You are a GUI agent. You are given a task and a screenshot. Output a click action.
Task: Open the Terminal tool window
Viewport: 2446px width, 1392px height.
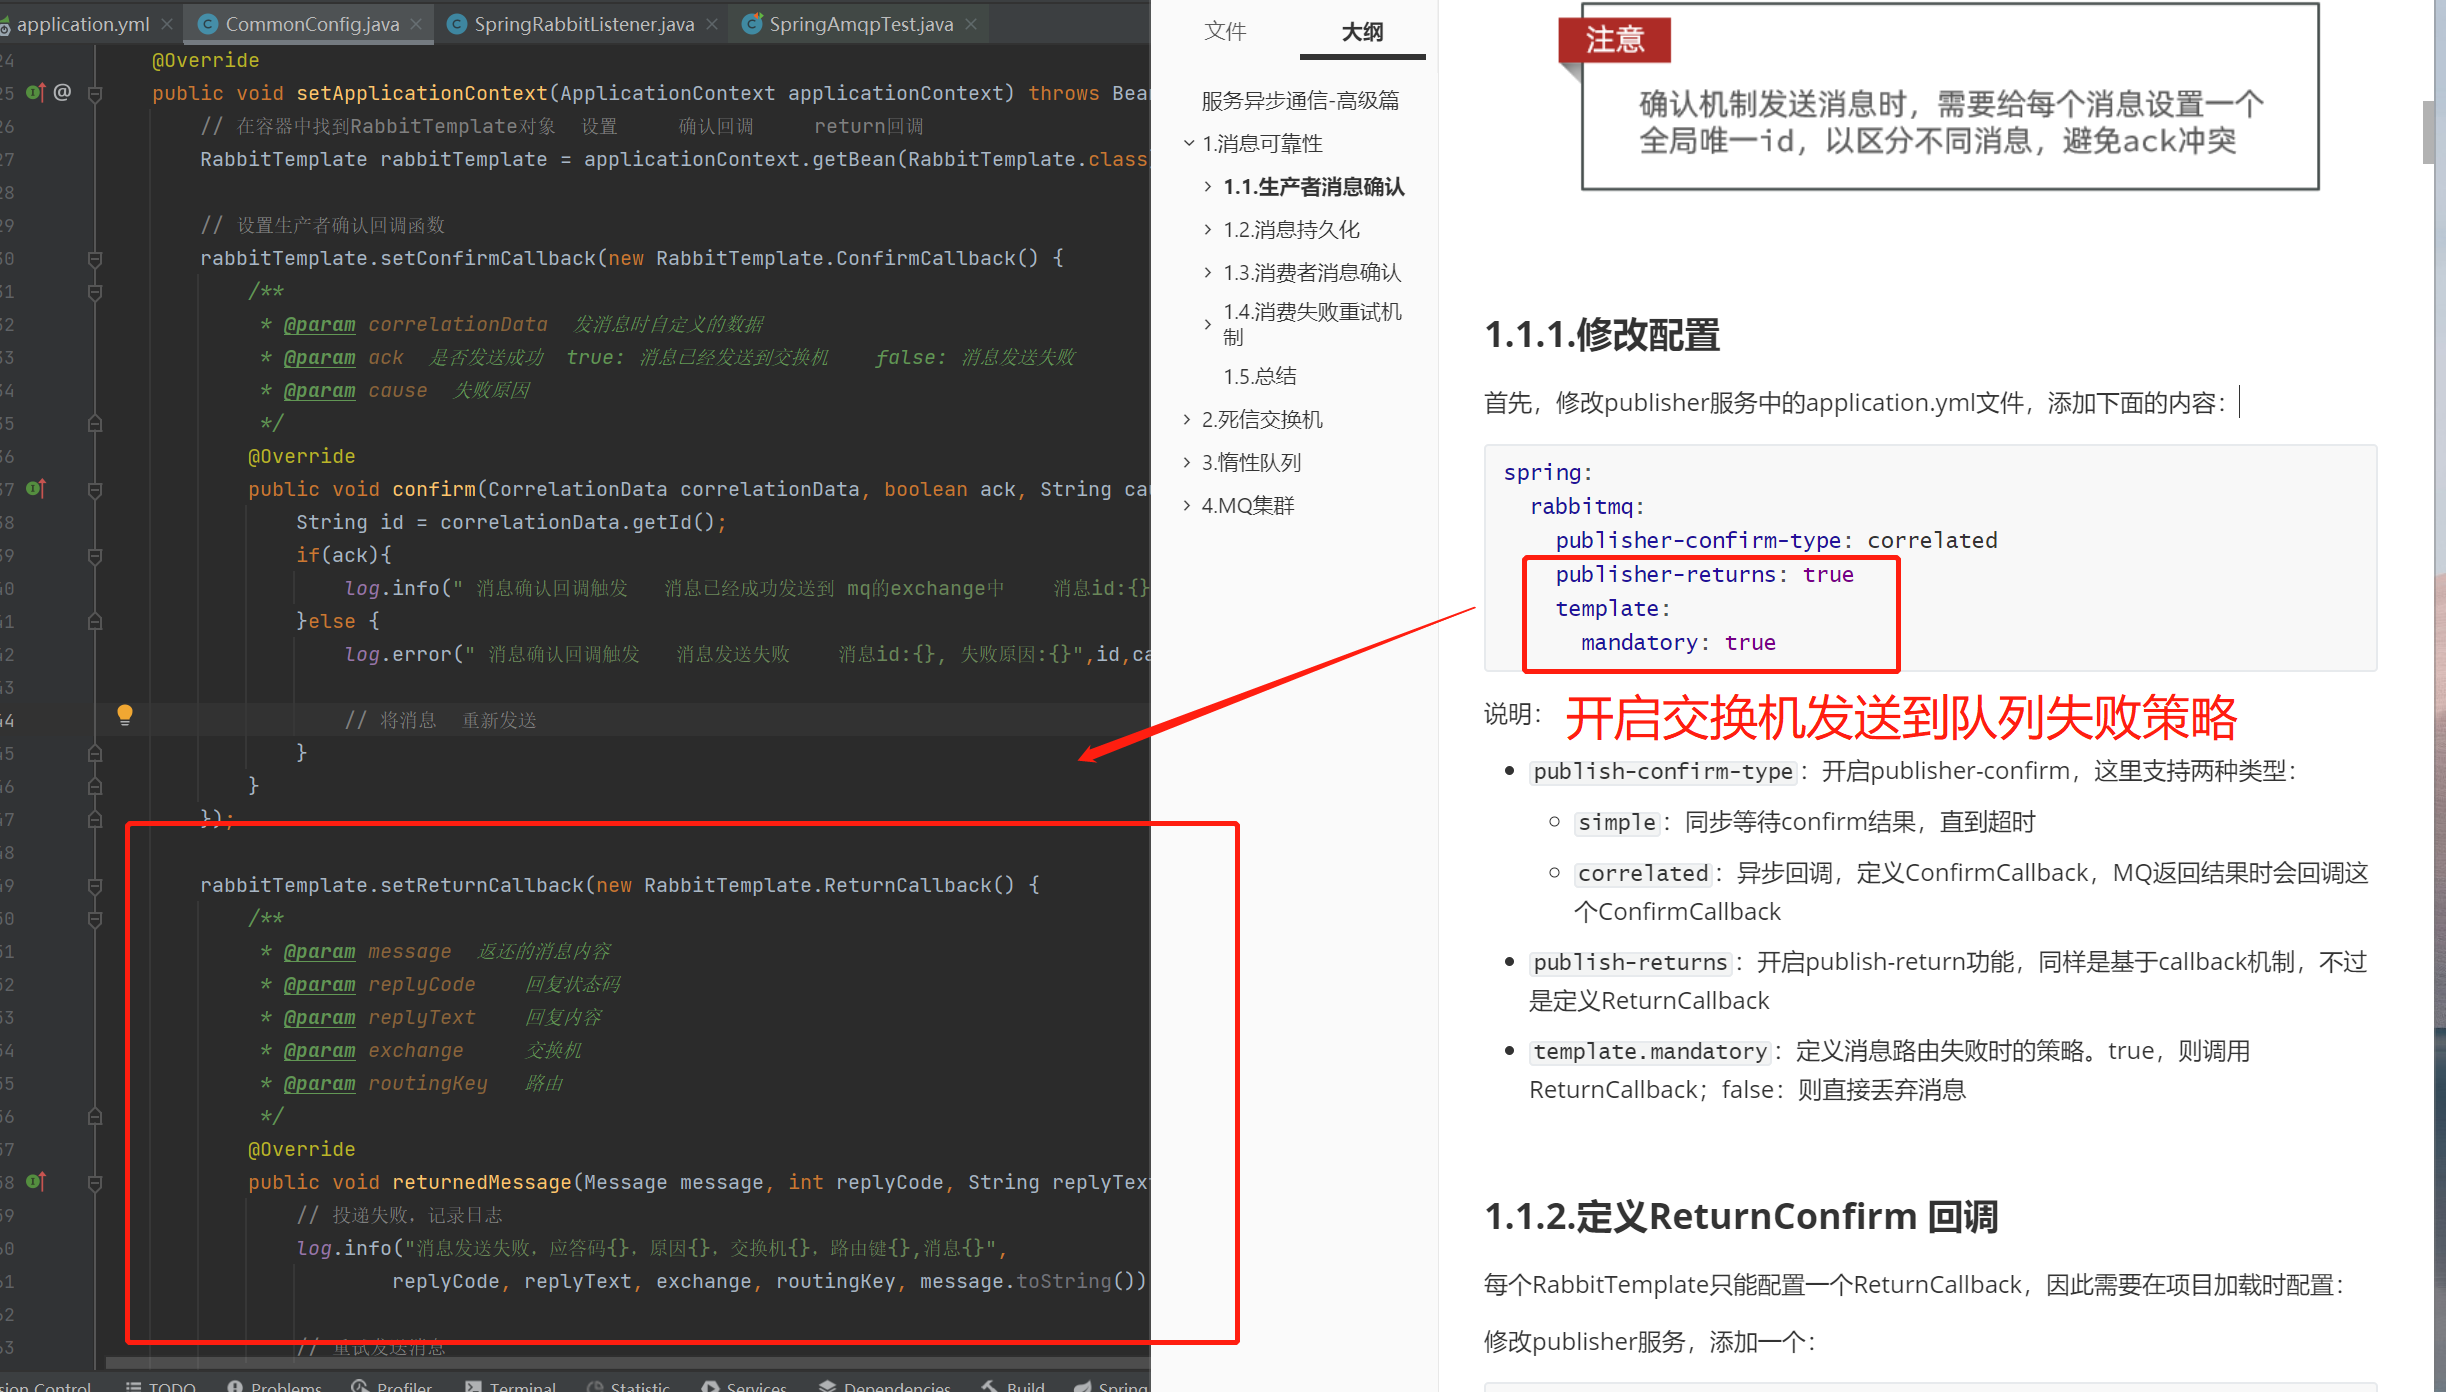(510, 1386)
